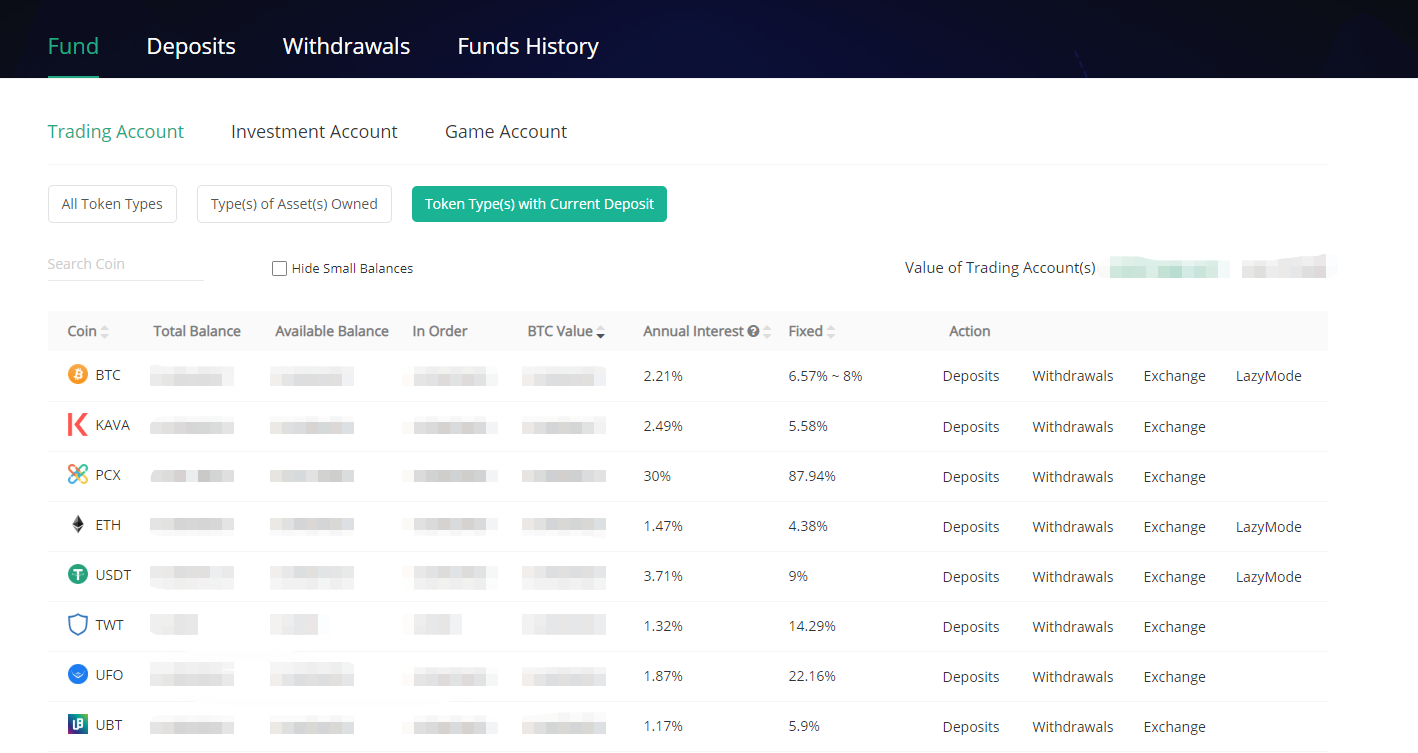This screenshot has width=1418, height=753.
Task: Click the BTC coin icon
Action: [x=77, y=375]
